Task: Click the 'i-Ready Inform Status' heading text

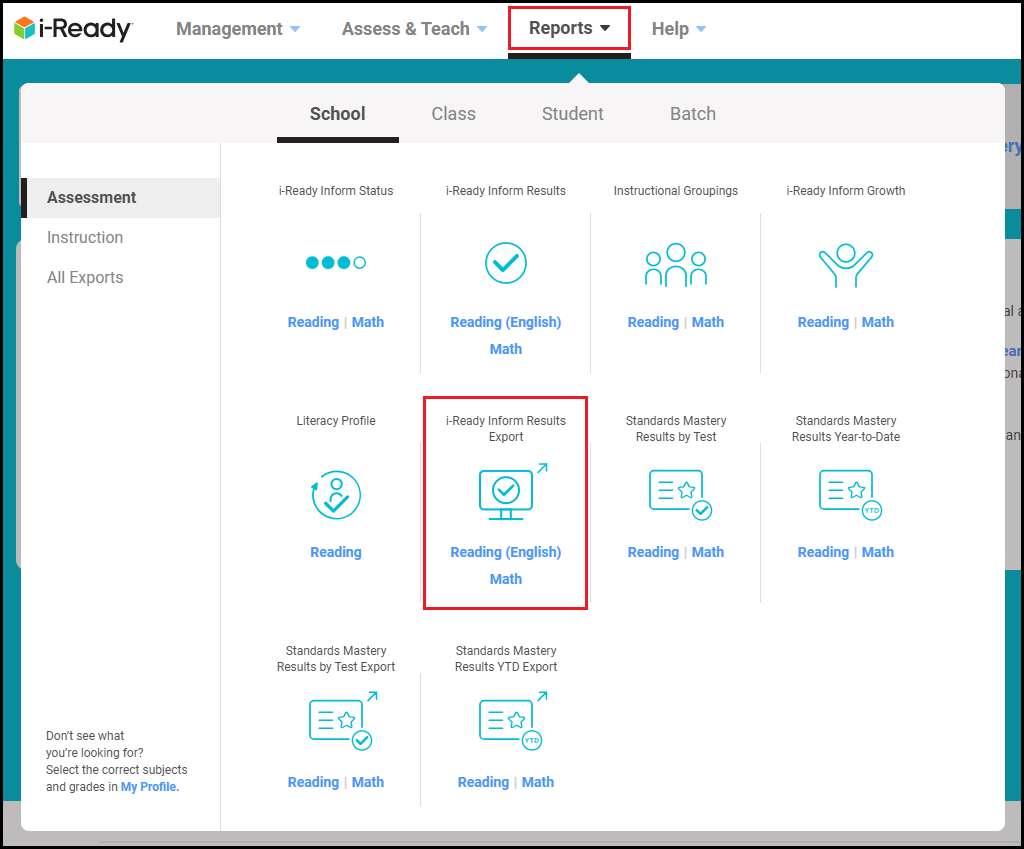Action: [x=336, y=191]
